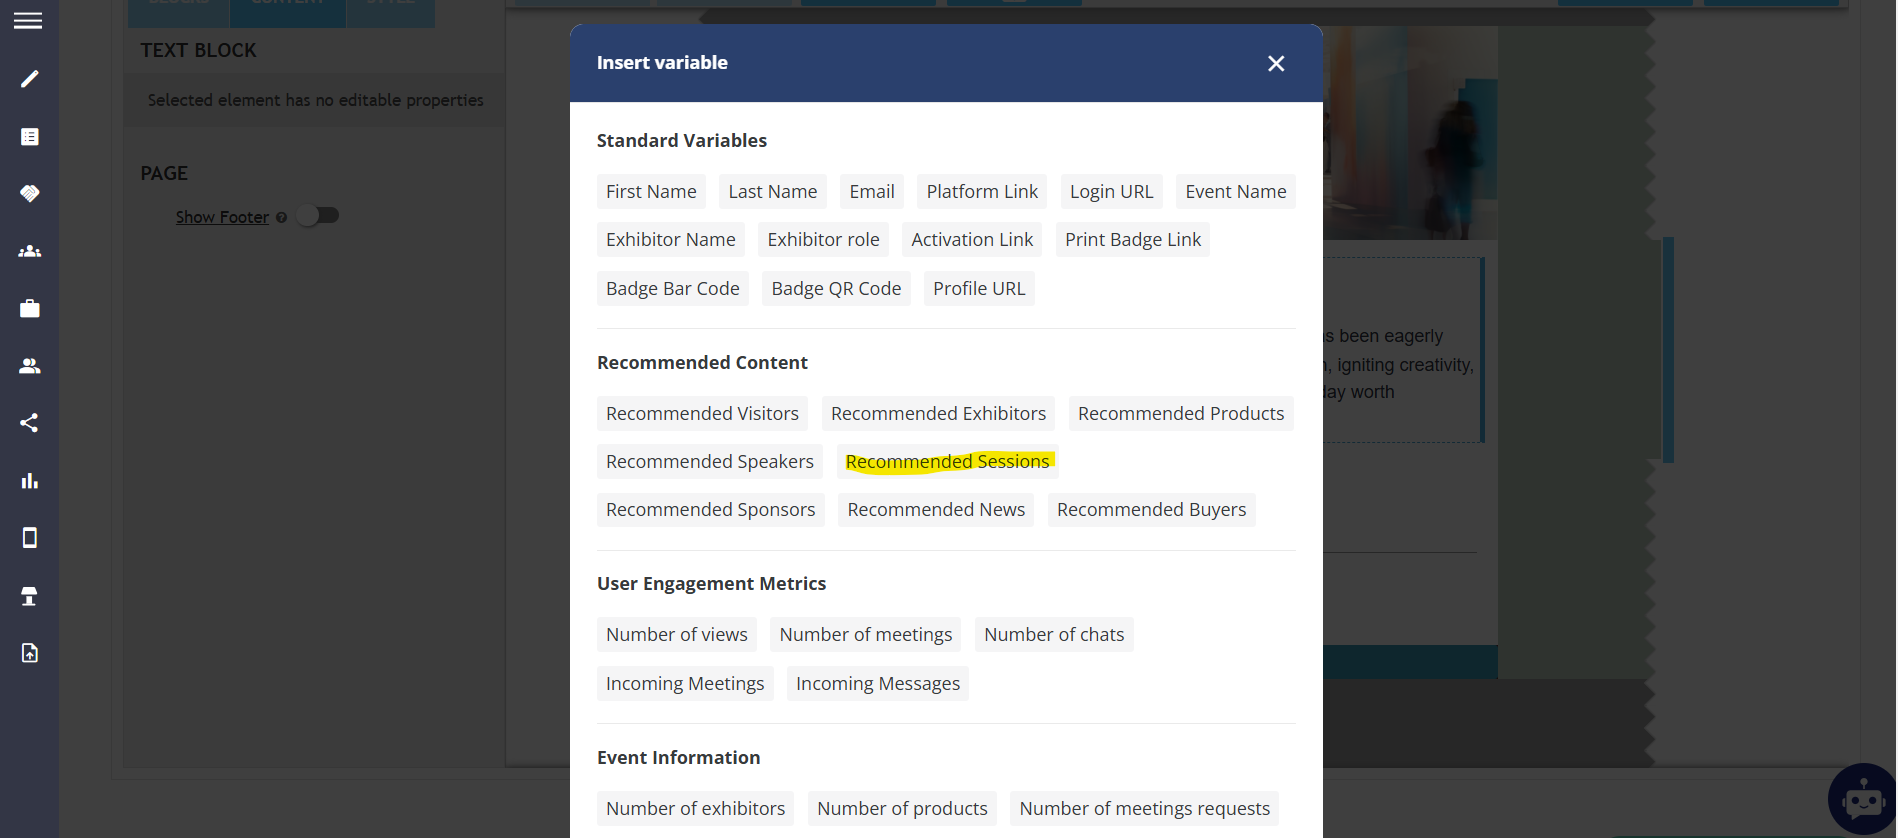Toggle the Show Footer switch
Image resolution: width=1898 pixels, height=838 pixels.
coord(319,216)
